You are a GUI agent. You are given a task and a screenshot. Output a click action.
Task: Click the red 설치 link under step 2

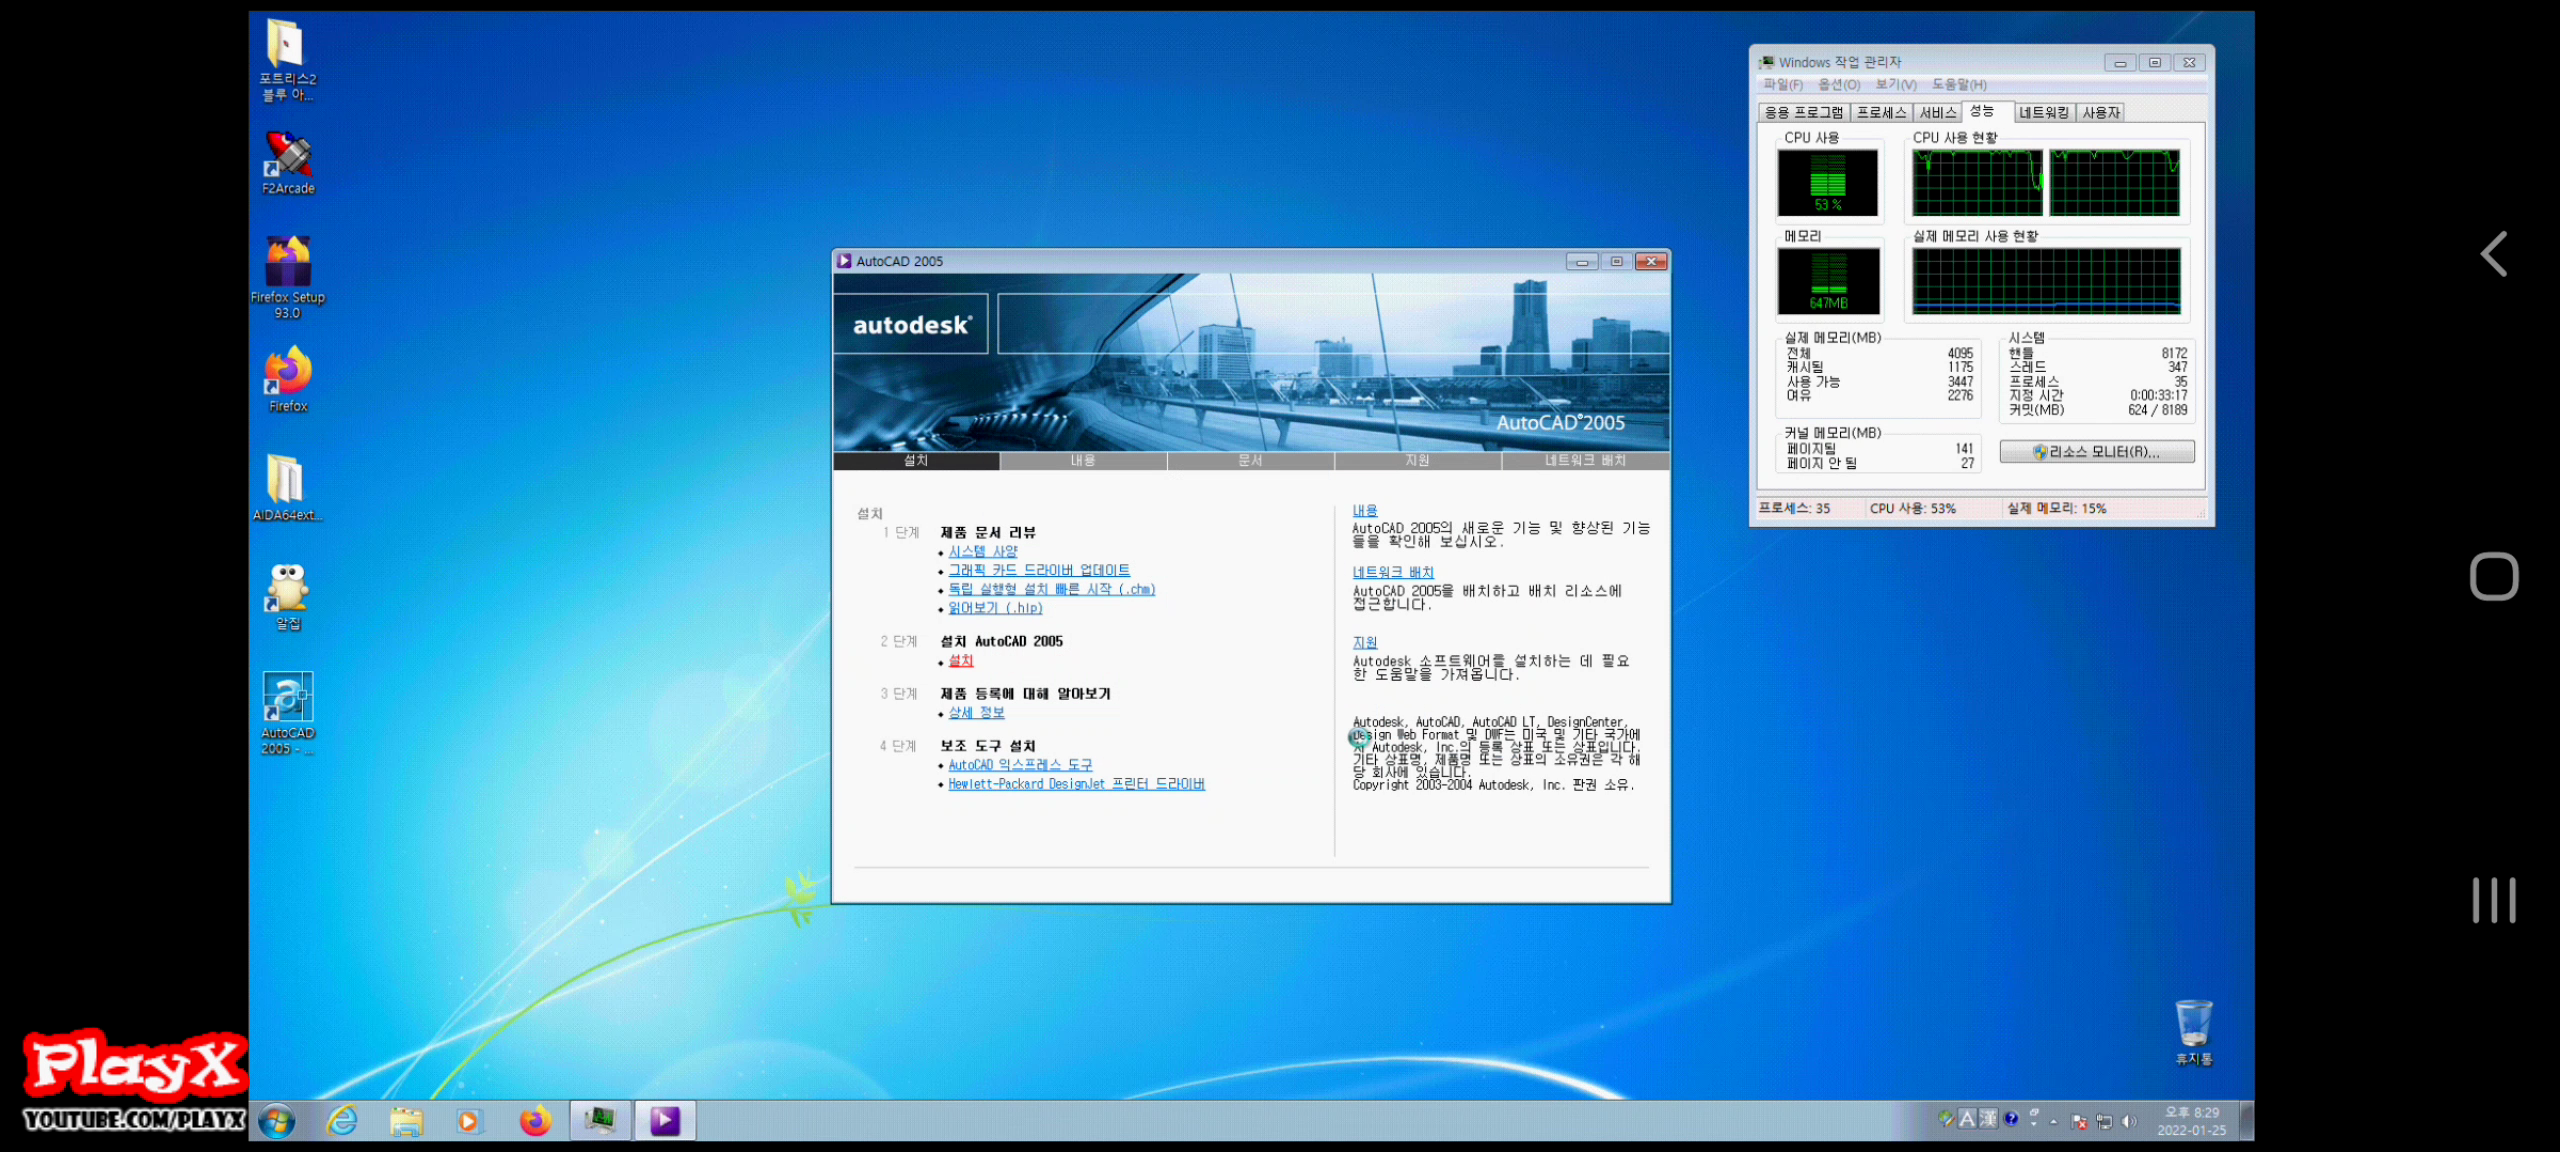(961, 661)
